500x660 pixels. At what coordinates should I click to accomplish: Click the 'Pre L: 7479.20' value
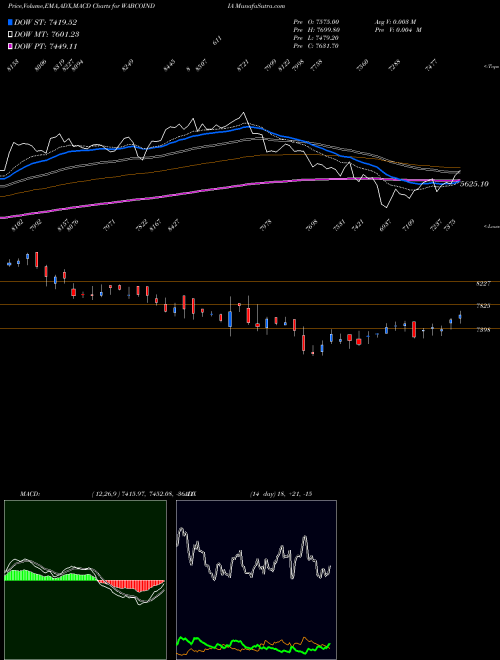pos(316,38)
